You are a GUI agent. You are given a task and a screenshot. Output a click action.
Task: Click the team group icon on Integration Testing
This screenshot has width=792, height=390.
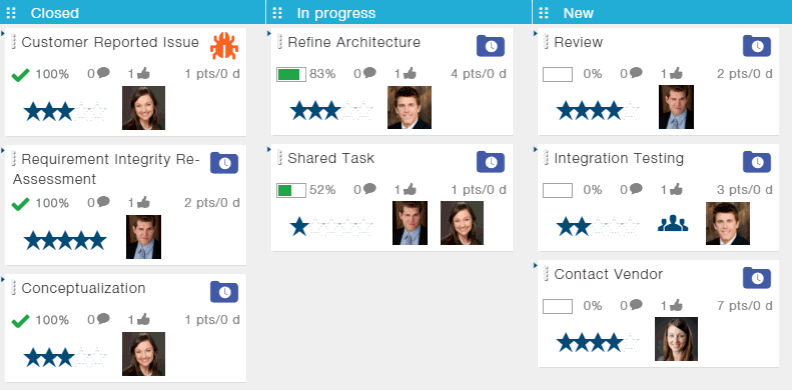(673, 223)
